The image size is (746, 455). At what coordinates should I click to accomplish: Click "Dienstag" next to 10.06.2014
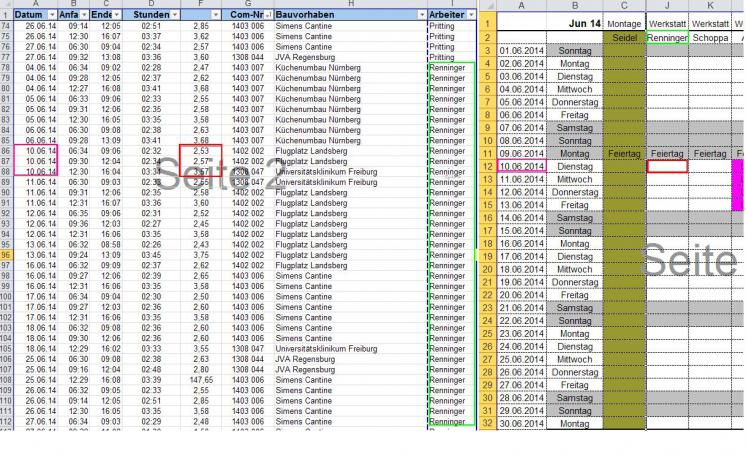click(x=575, y=167)
